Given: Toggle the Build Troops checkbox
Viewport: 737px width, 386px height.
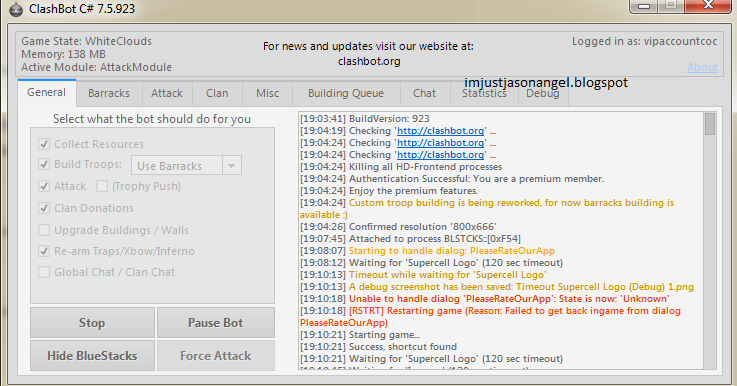Looking at the screenshot, I should coord(44,164).
